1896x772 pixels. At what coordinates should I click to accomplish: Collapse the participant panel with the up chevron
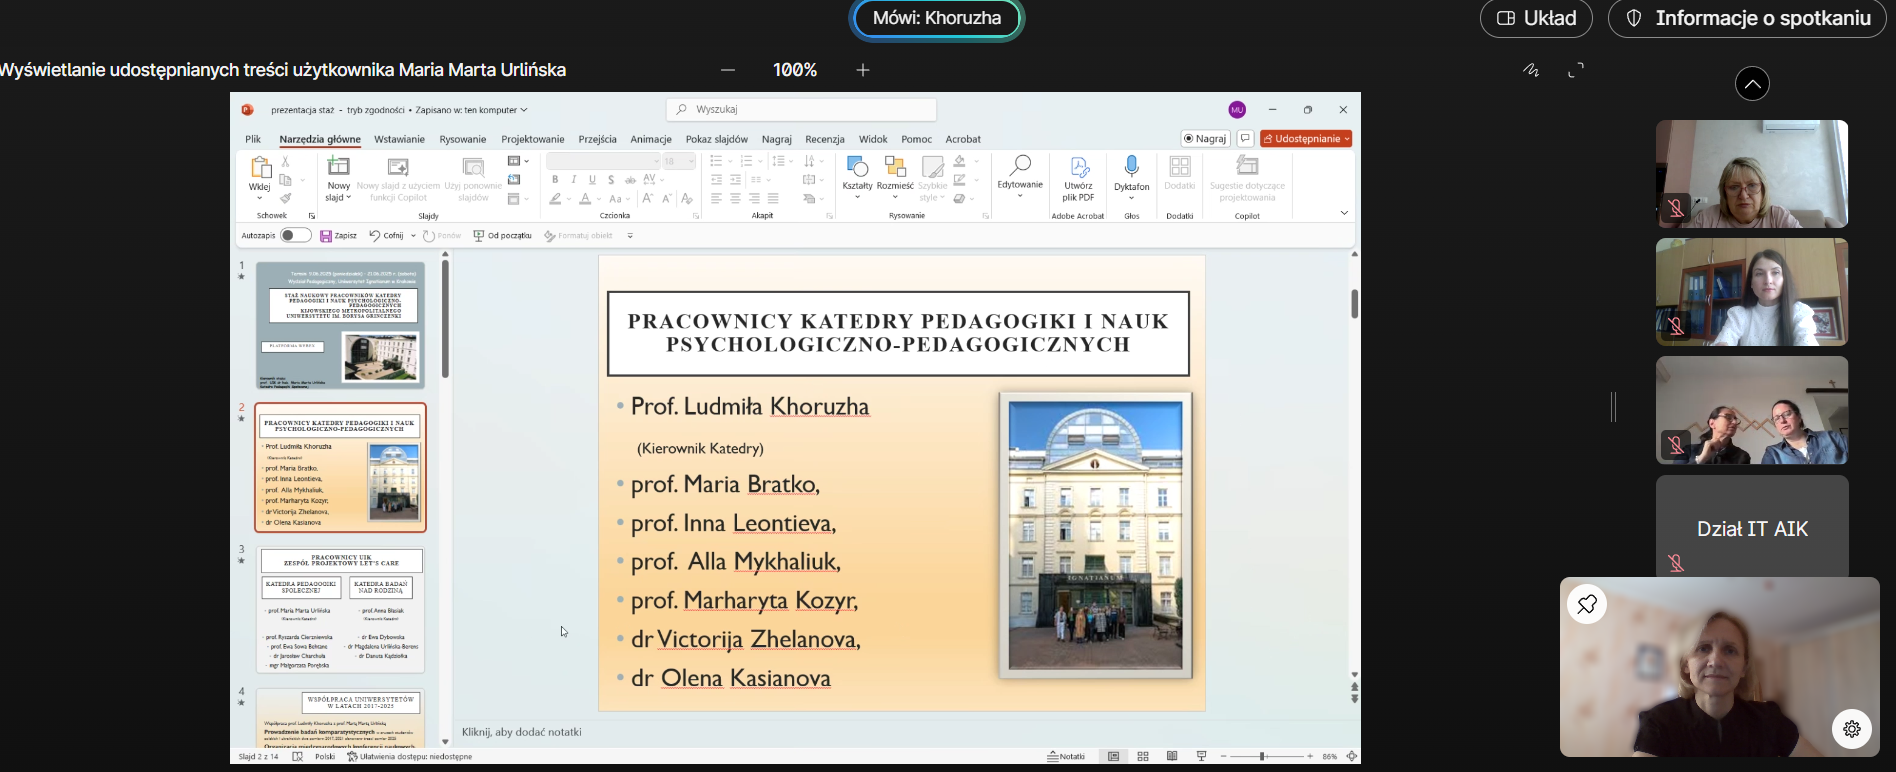[1752, 84]
